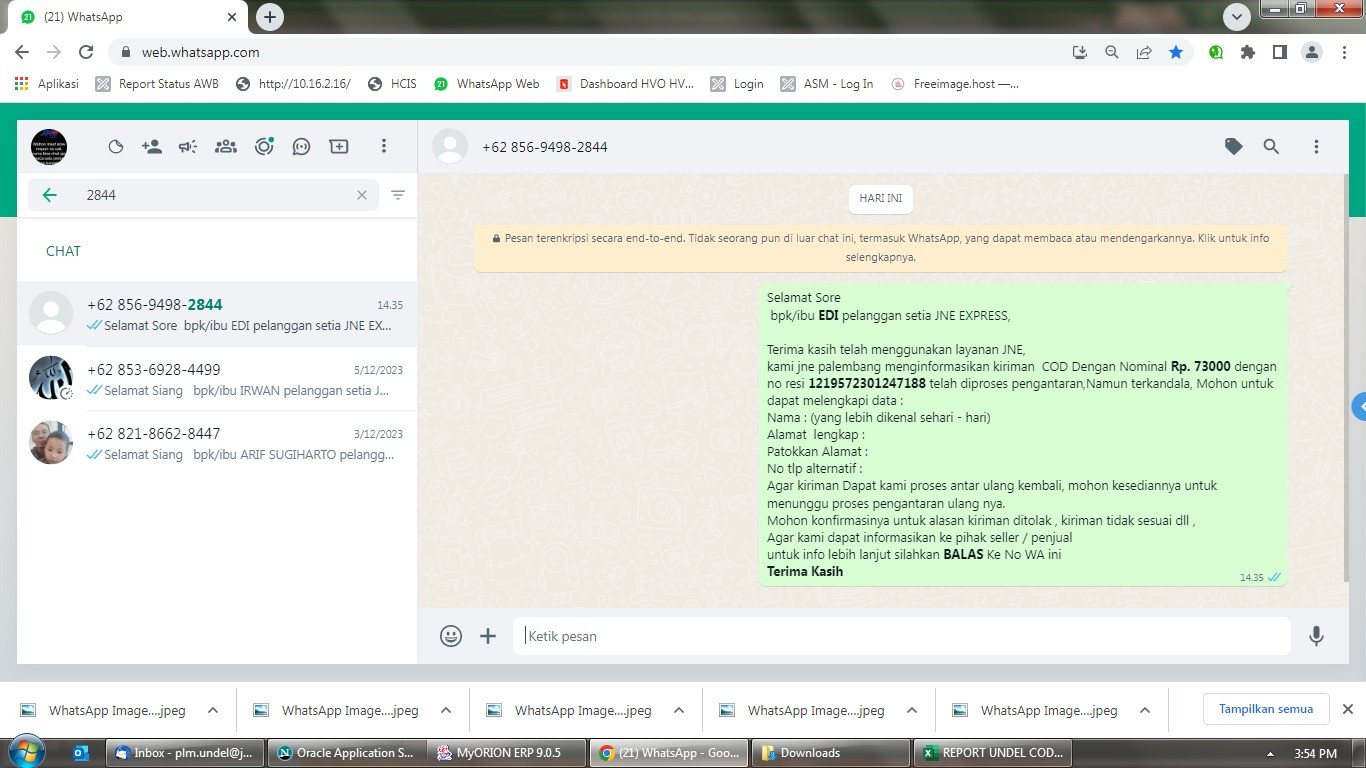Expand first WhatsApp Image download chevron
Screen dimensions: 1366x768
coord(213,711)
